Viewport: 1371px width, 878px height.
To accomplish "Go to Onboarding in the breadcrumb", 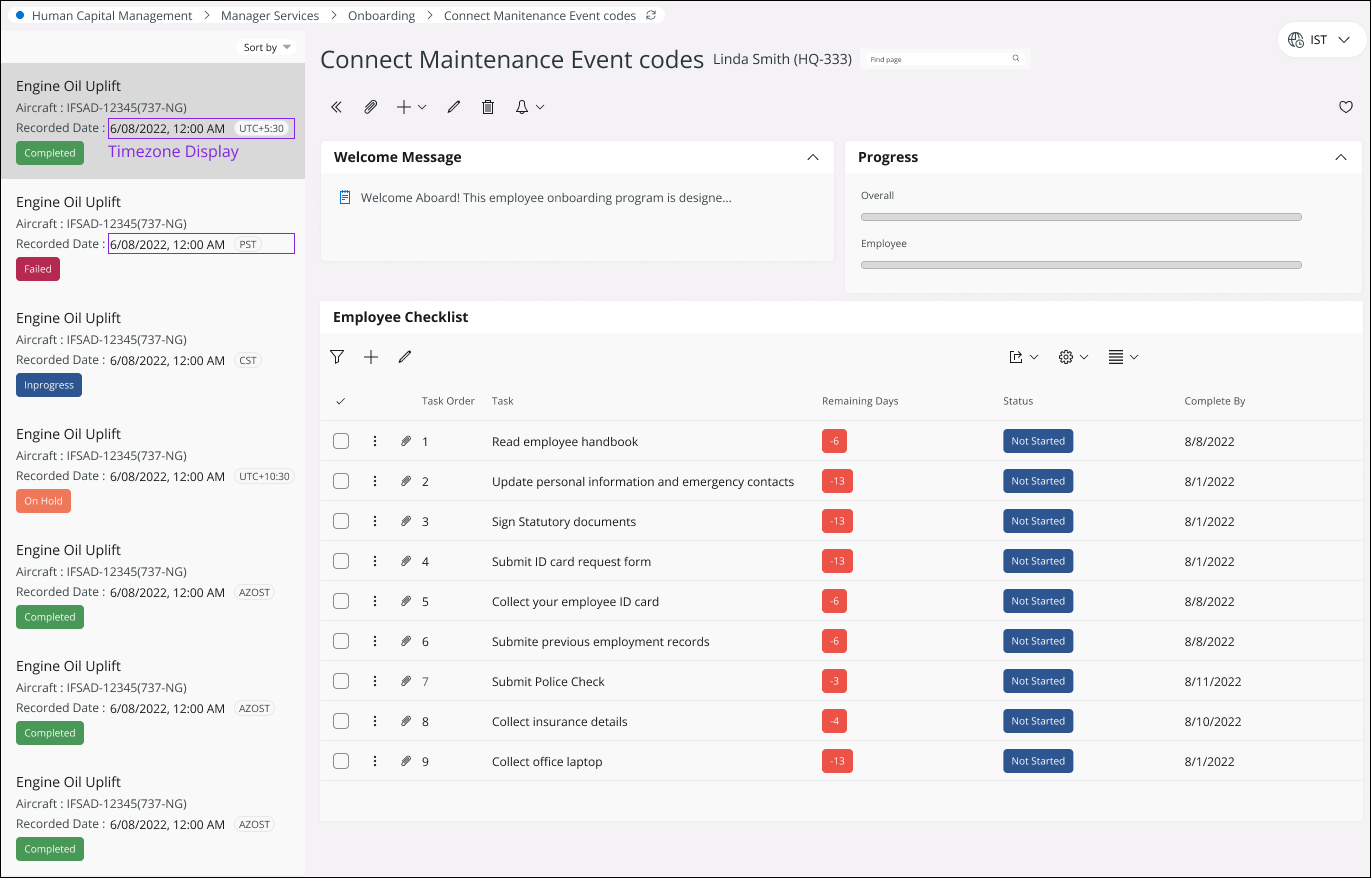I will [x=381, y=16].
